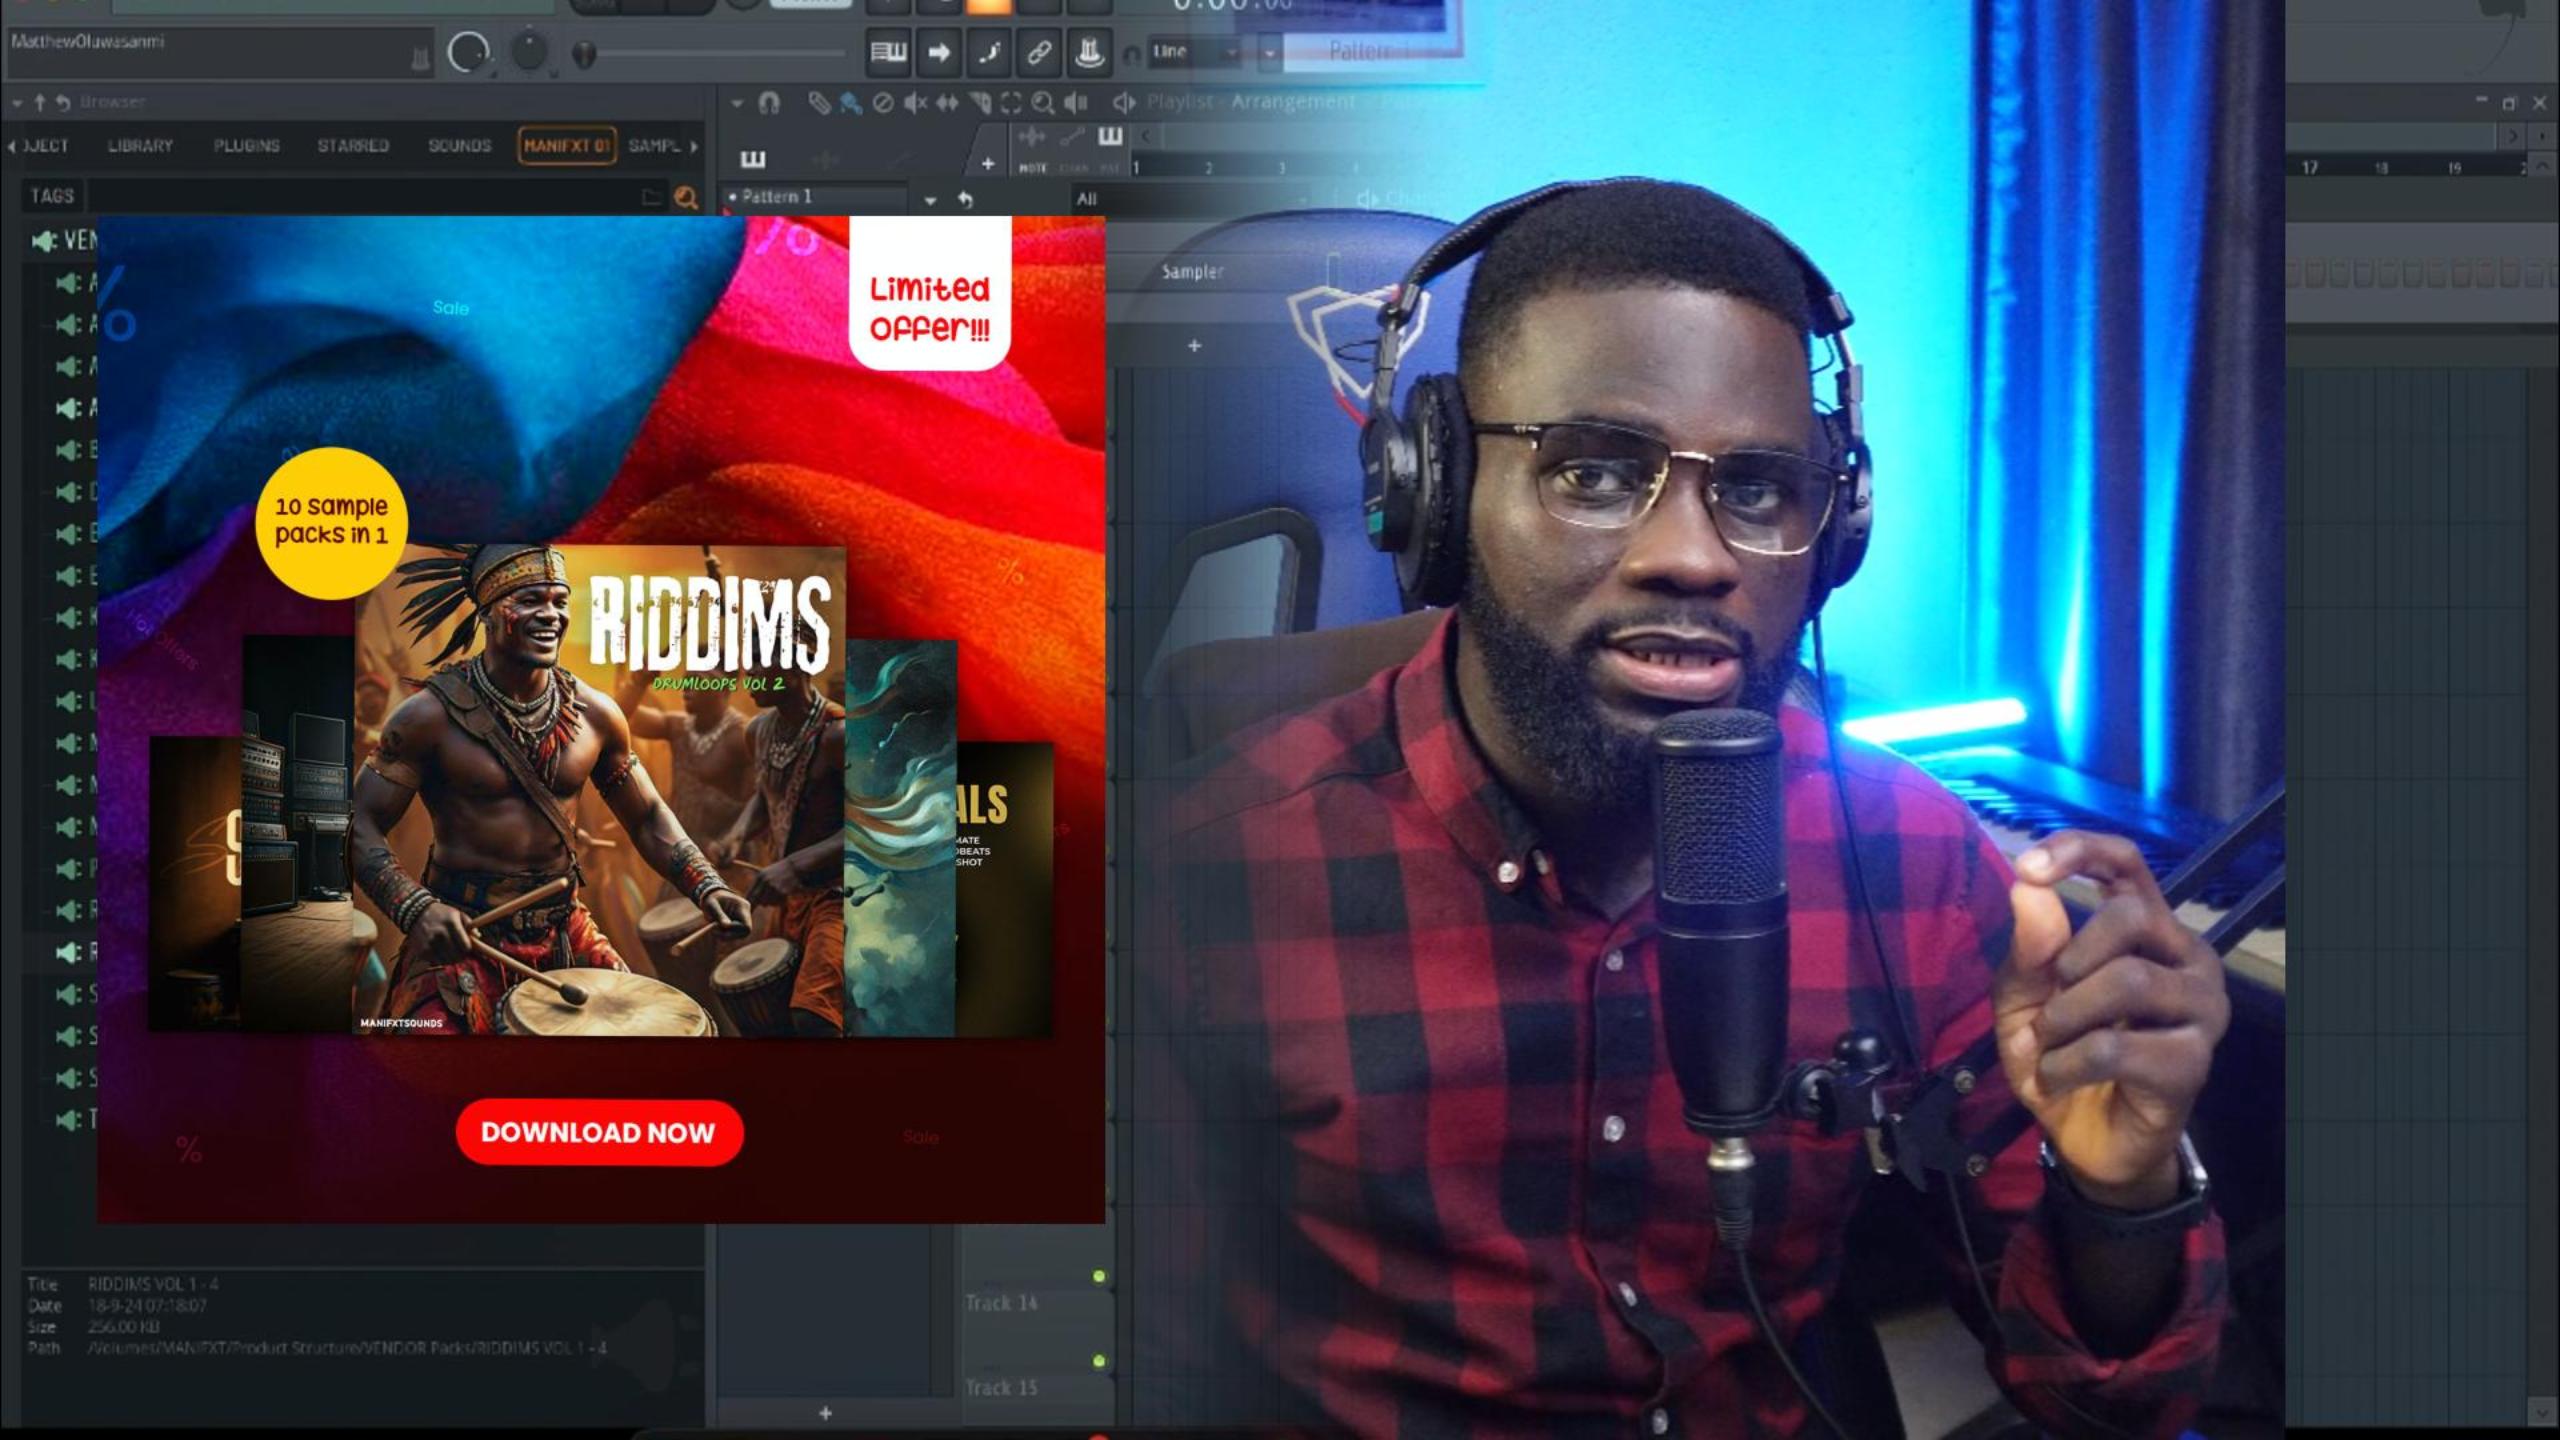Click the typing keyboard to piano icon
This screenshot has height=1440, width=2560.
pyautogui.click(x=887, y=52)
